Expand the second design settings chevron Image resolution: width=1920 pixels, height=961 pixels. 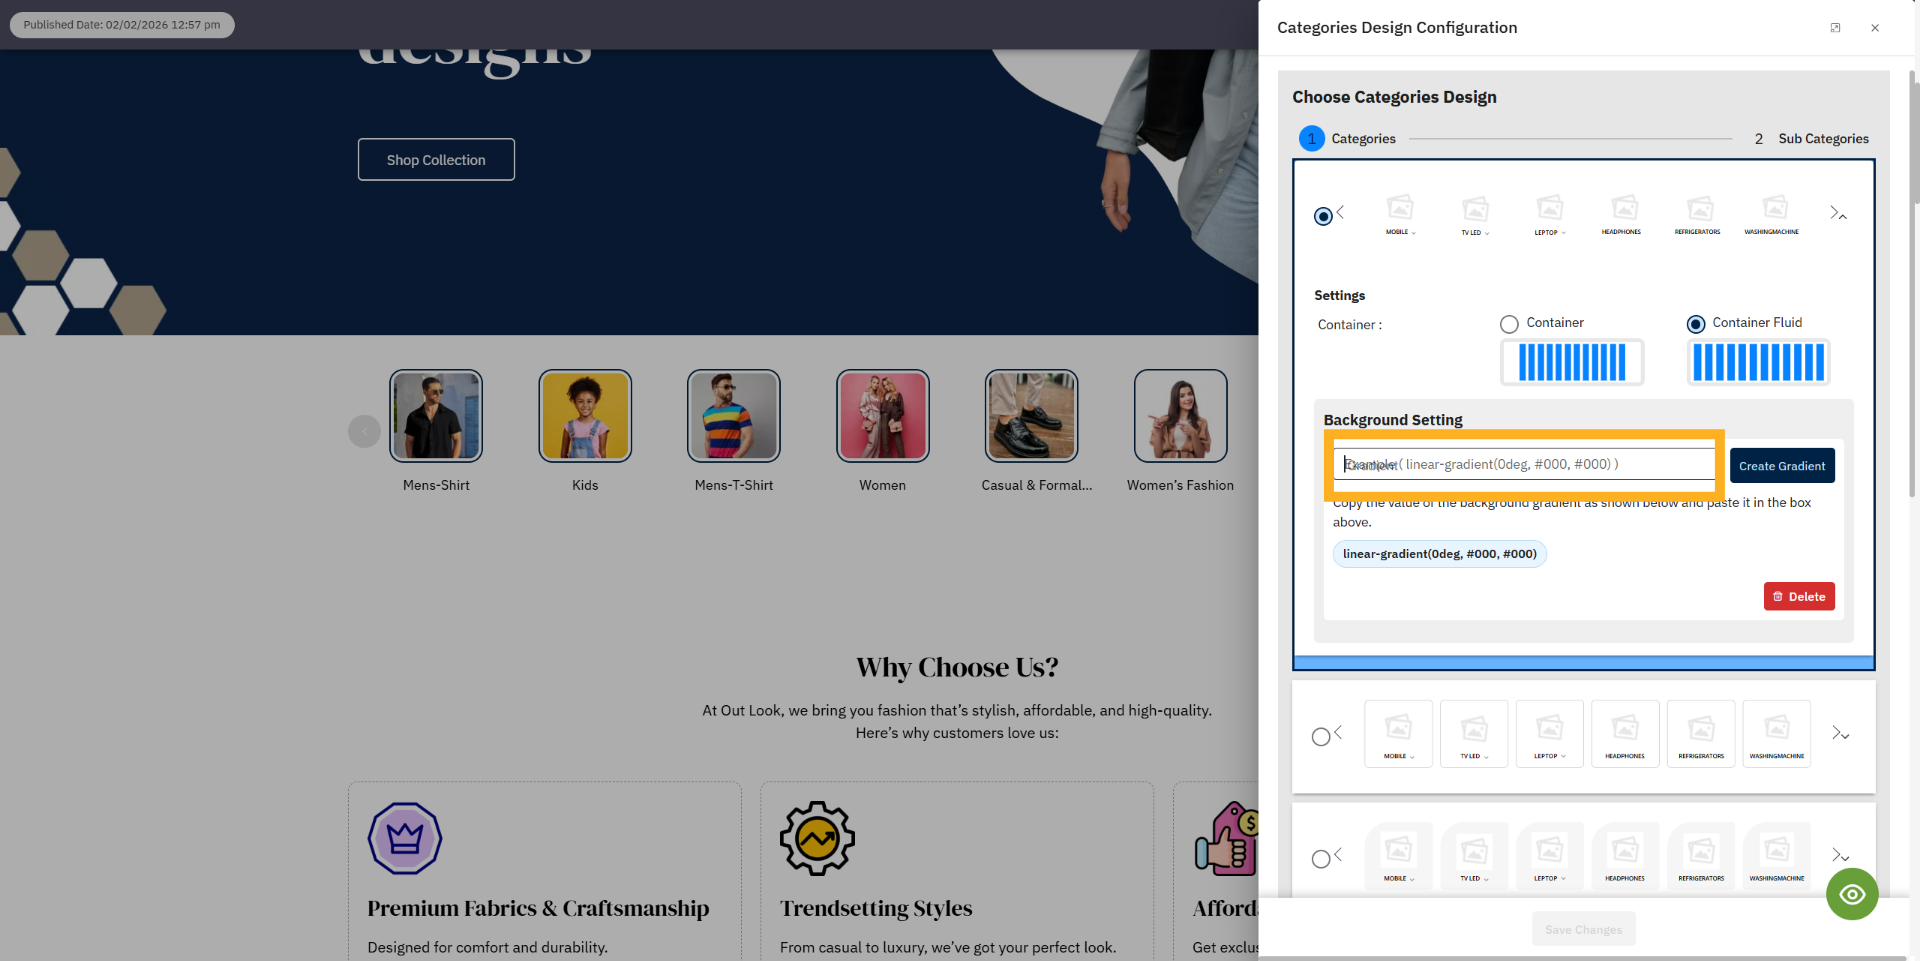pos(1845,737)
